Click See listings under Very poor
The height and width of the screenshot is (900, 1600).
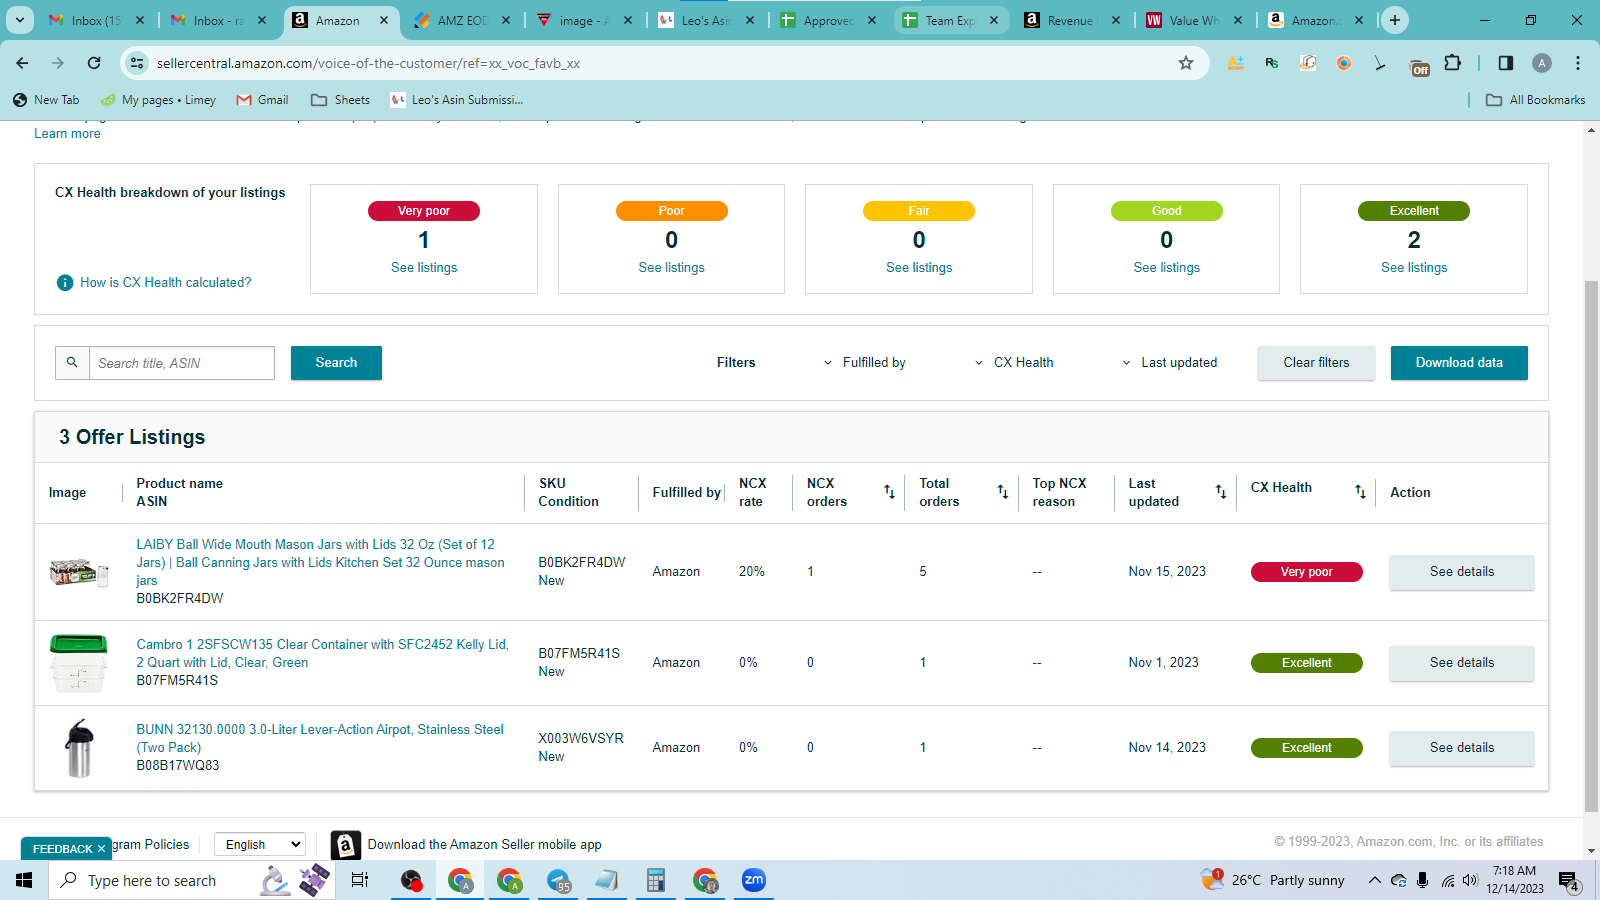(x=424, y=268)
